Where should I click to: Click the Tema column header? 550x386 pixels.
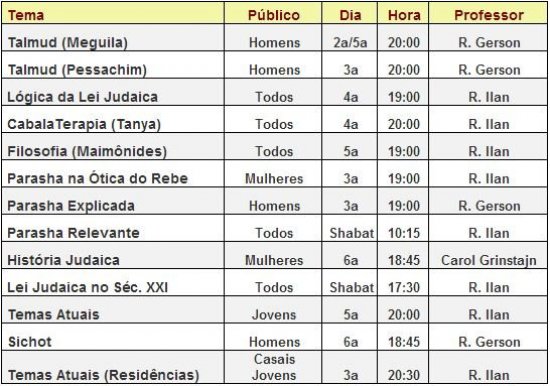click(26, 15)
